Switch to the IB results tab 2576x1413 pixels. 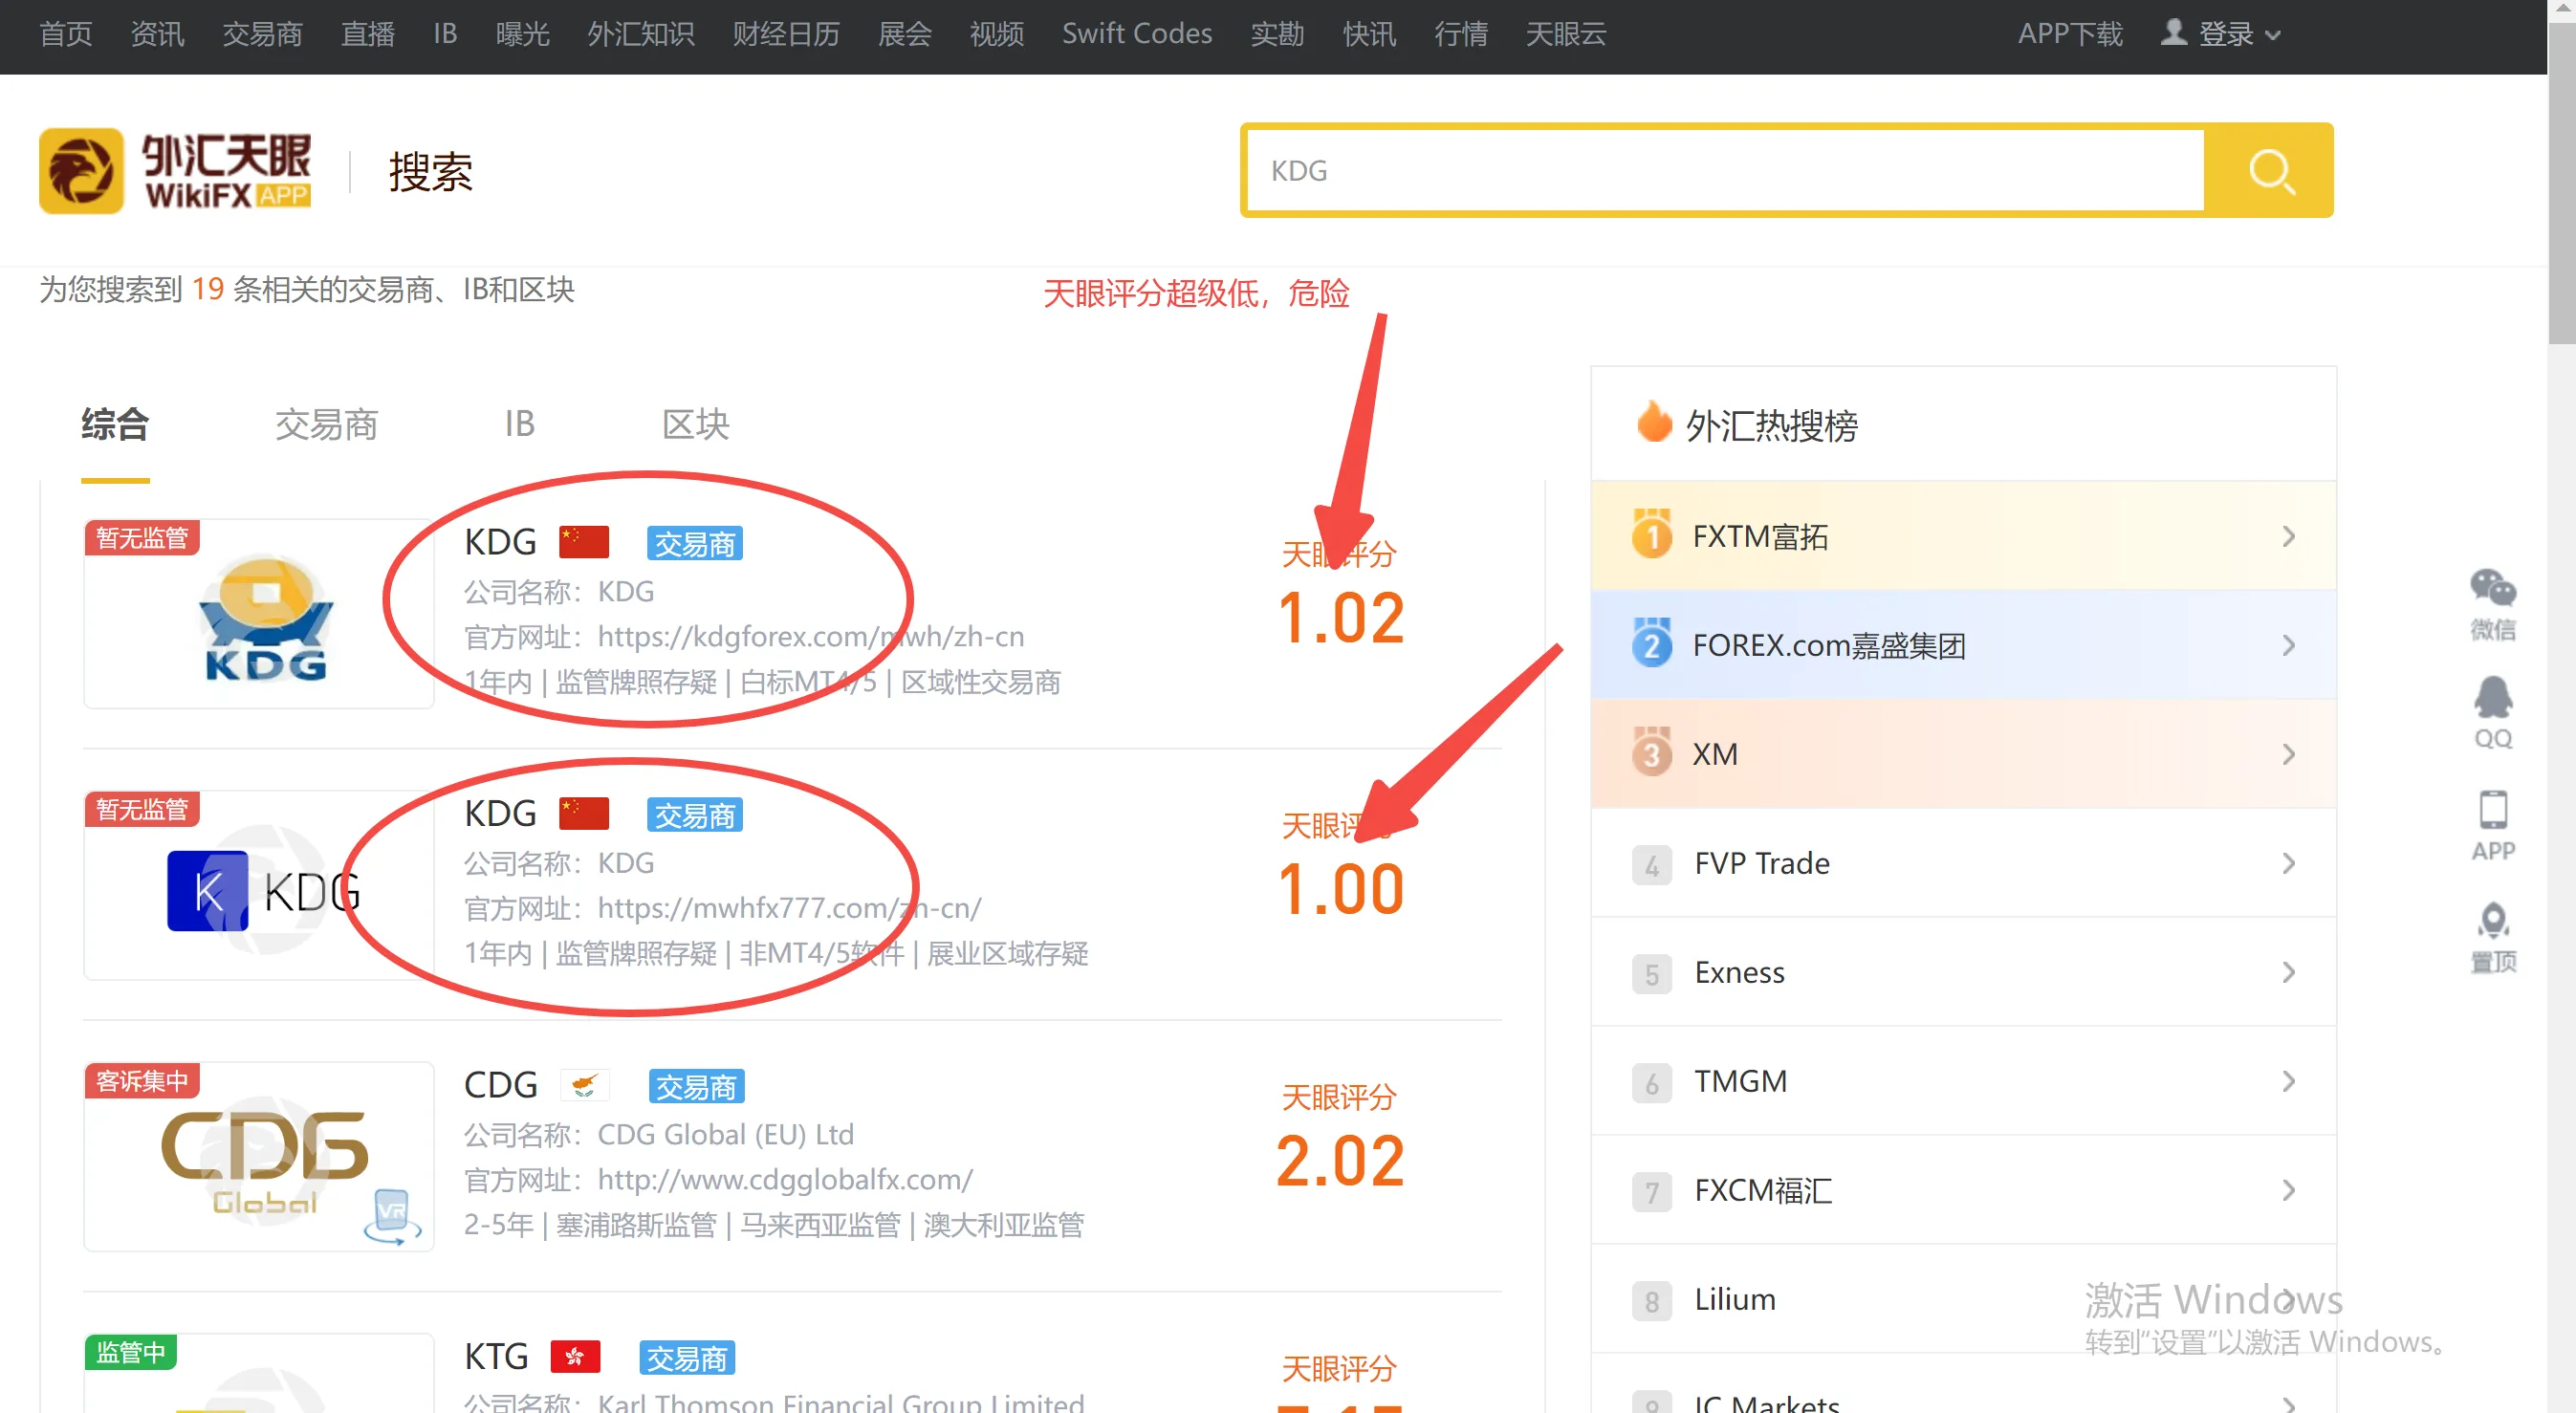coord(519,424)
